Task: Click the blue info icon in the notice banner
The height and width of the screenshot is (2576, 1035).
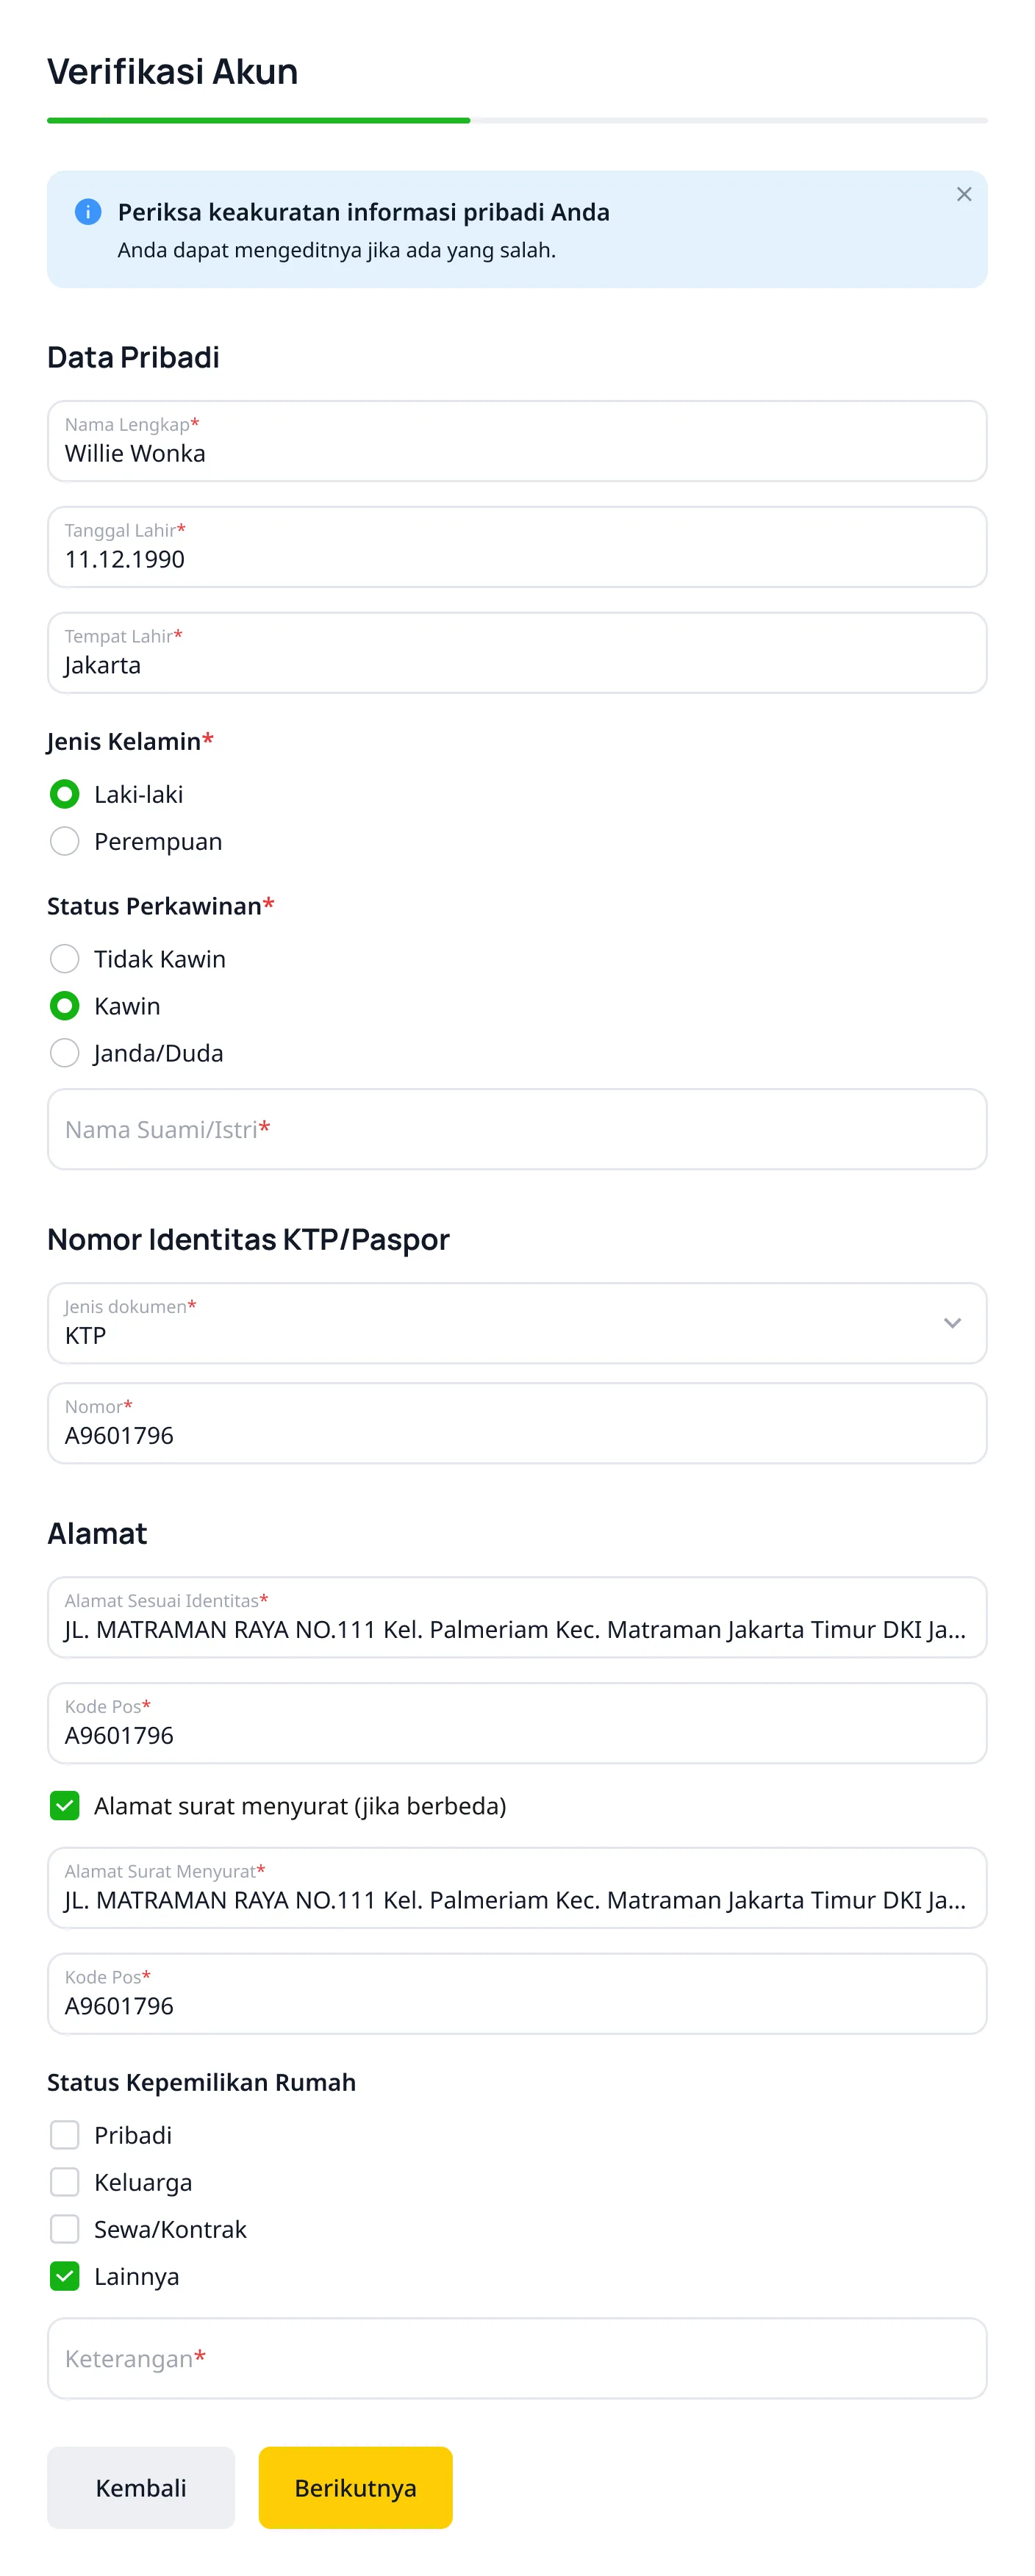Action: coord(88,211)
